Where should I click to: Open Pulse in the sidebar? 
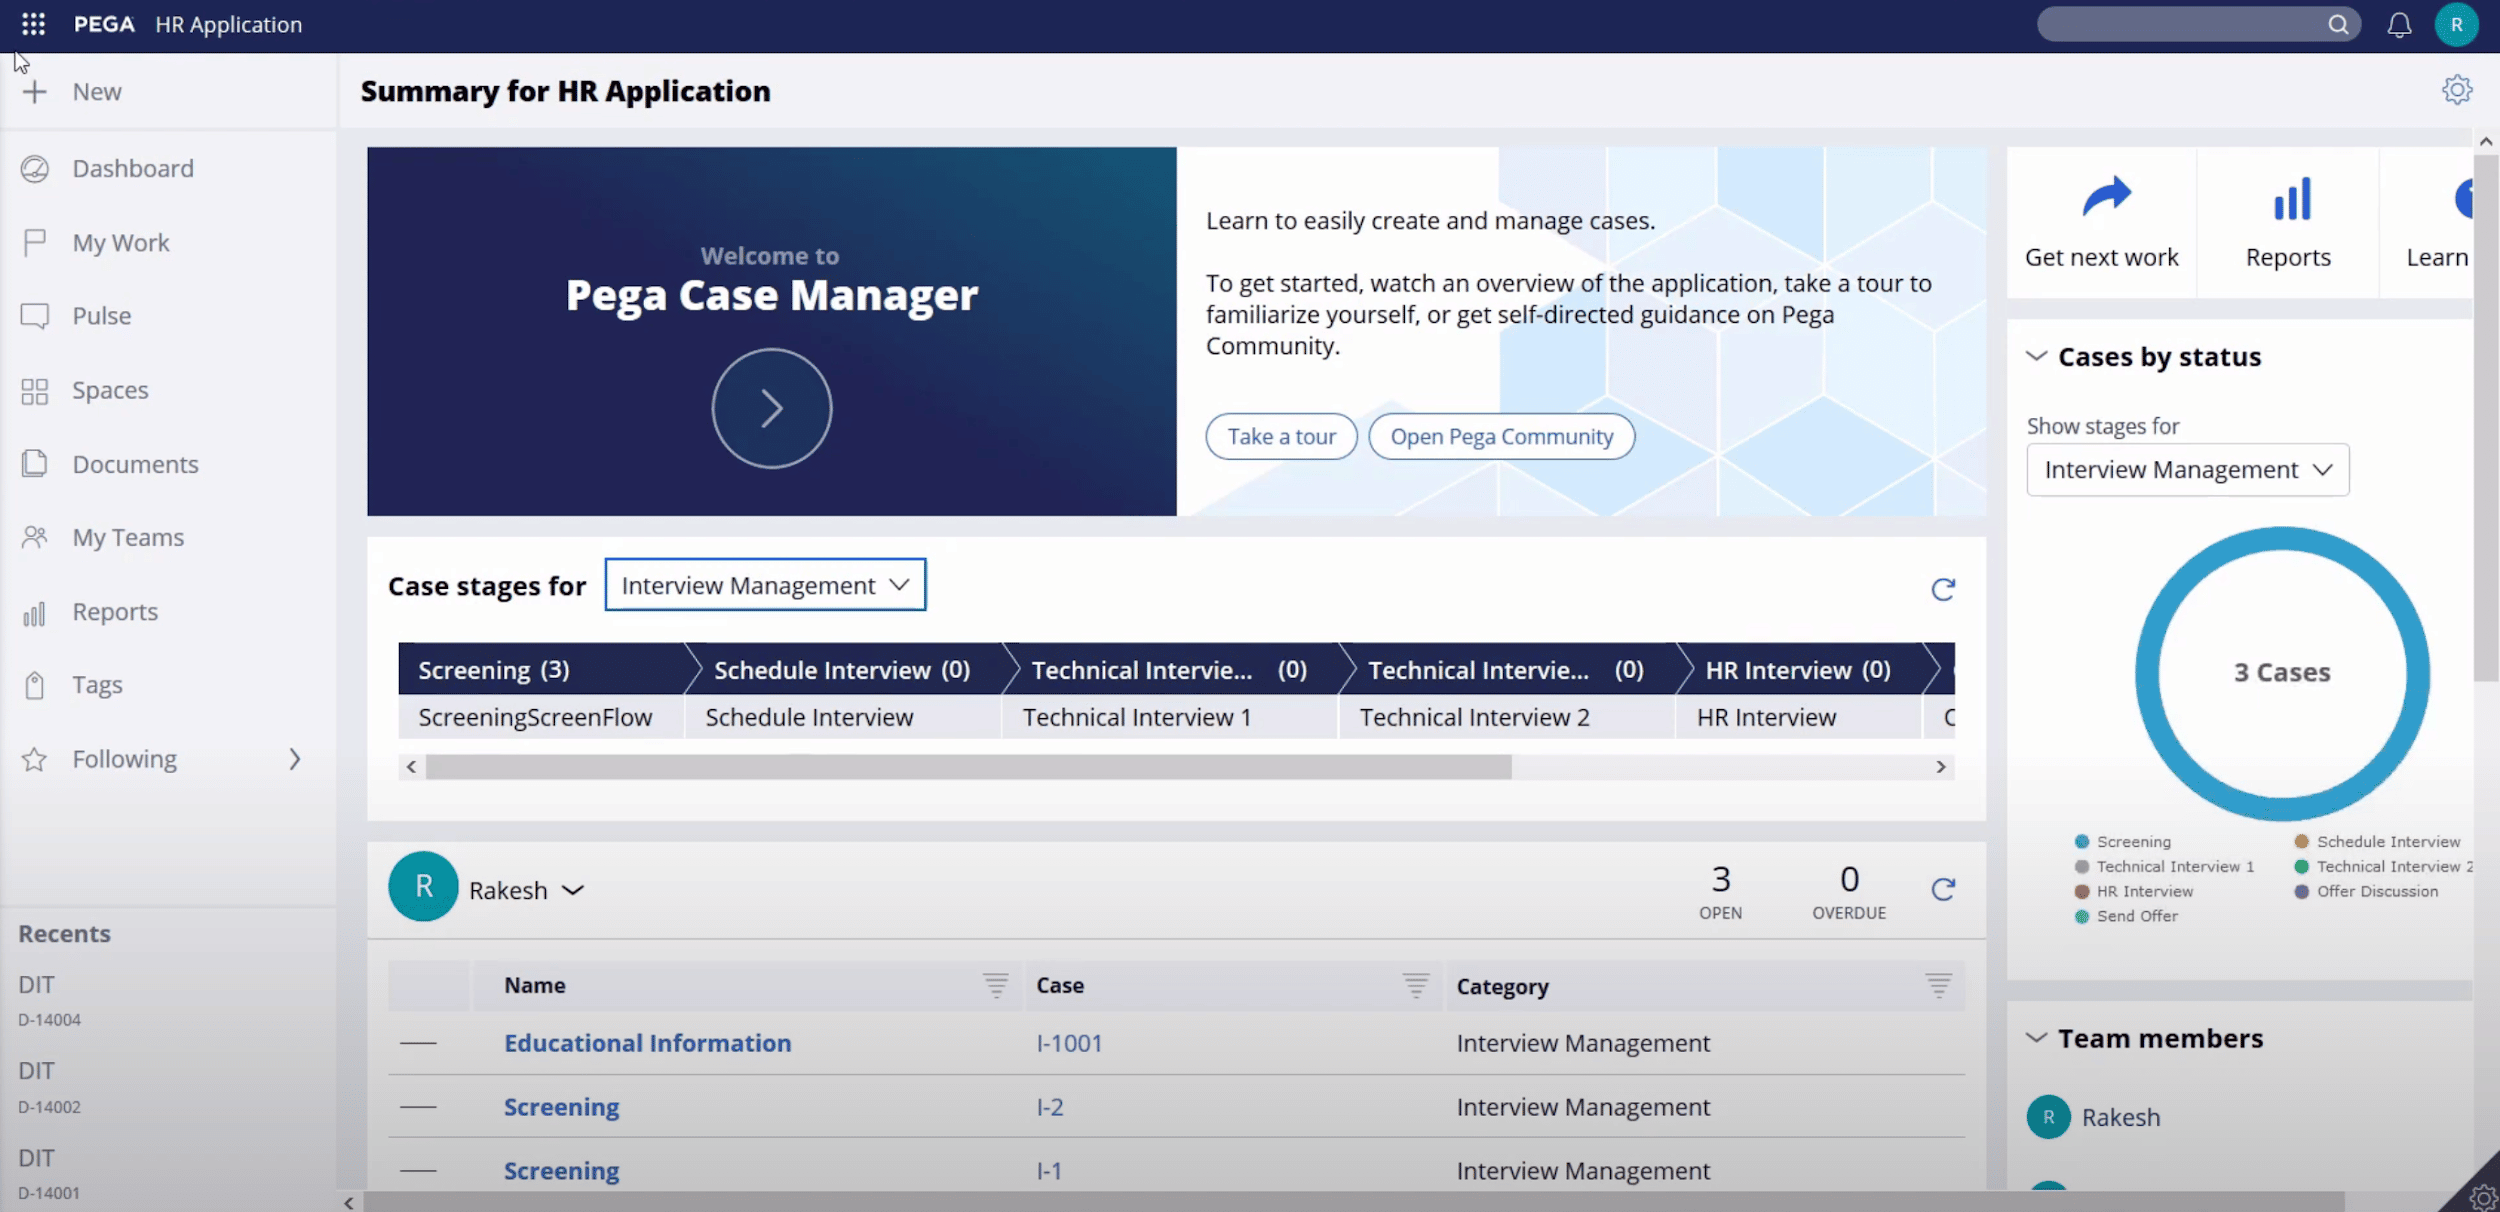click(x=102, y=316)
